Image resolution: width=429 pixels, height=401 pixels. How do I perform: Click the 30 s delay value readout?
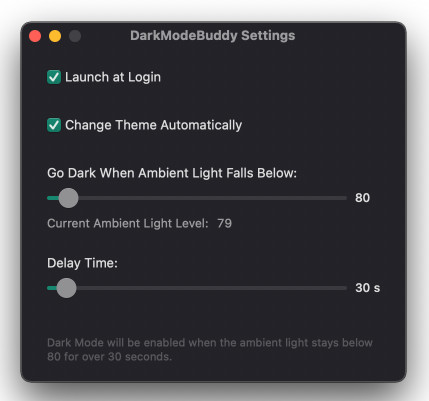(368, 288)
